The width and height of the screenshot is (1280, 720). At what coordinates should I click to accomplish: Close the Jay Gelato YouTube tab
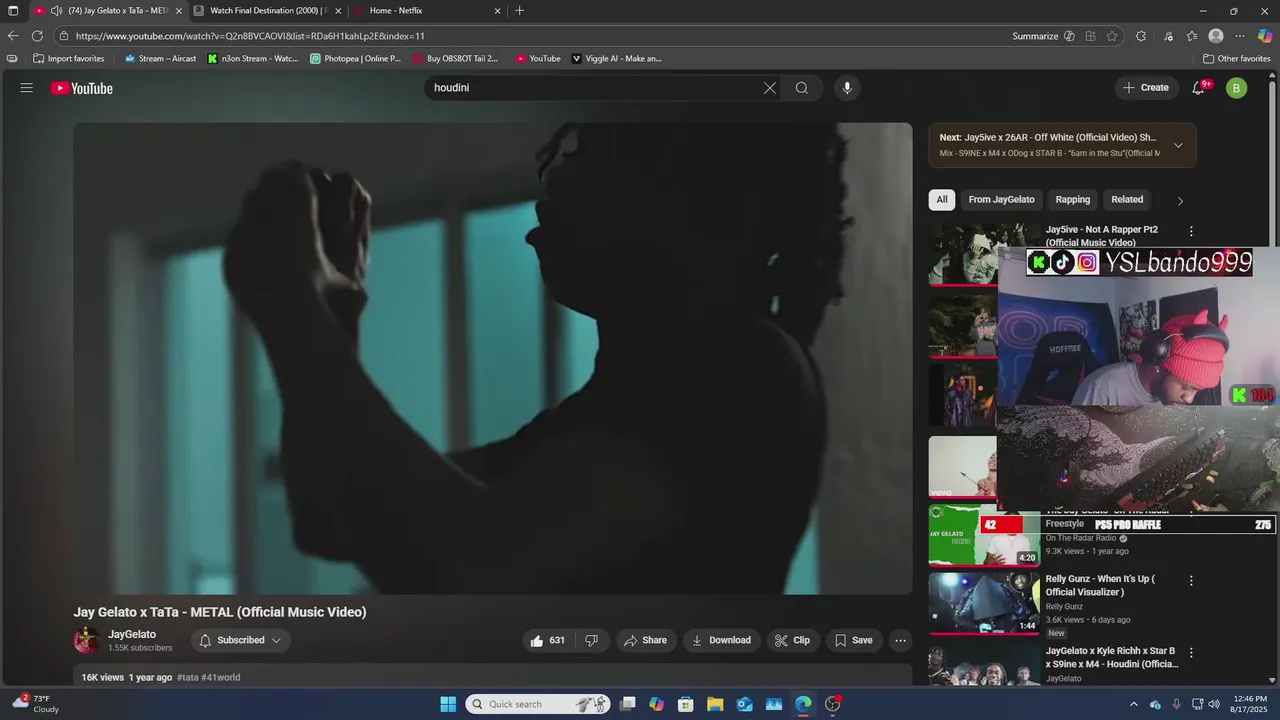(x=179, y=11)
